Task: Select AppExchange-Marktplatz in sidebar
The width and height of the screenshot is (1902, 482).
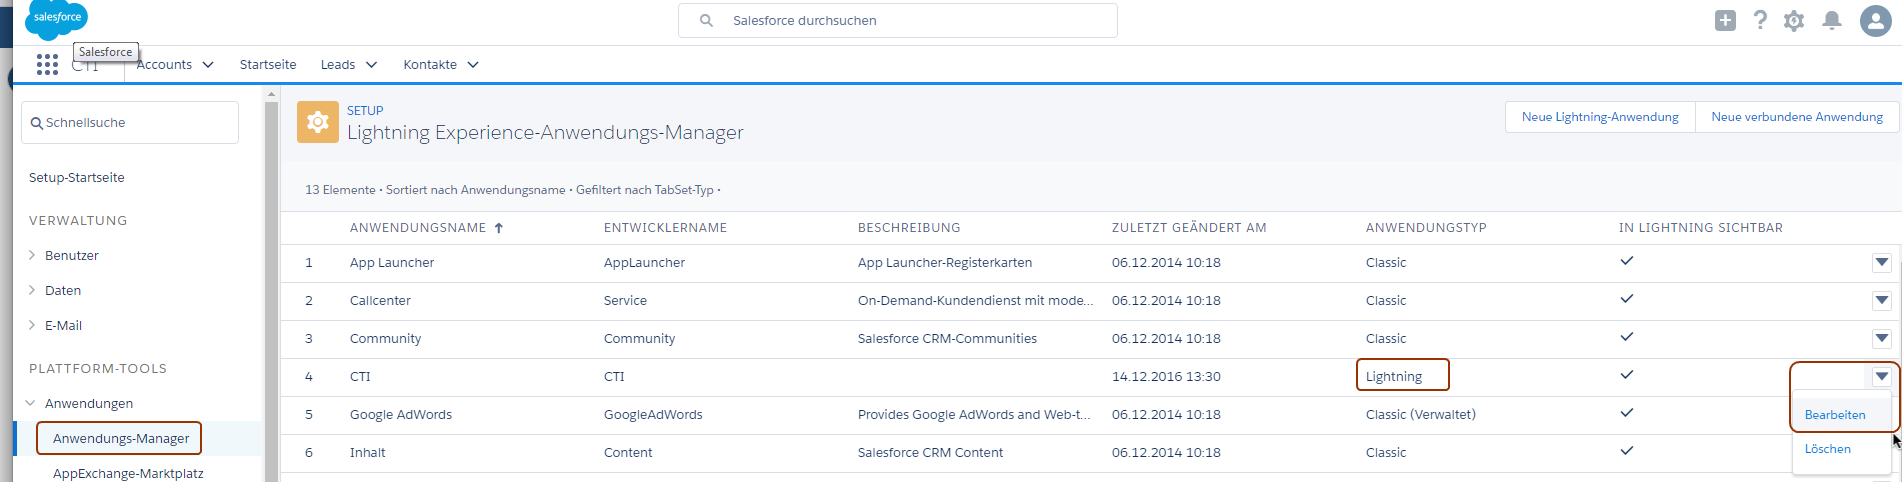Action: 128,473
